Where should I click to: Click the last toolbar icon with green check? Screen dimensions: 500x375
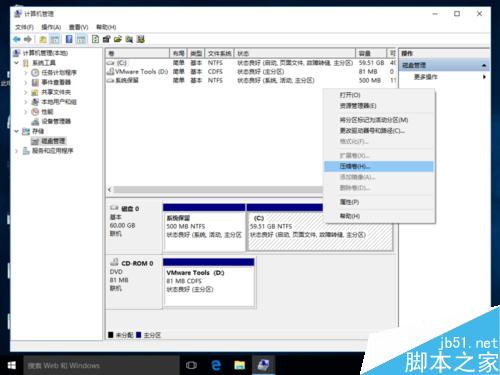pos(140,39)
